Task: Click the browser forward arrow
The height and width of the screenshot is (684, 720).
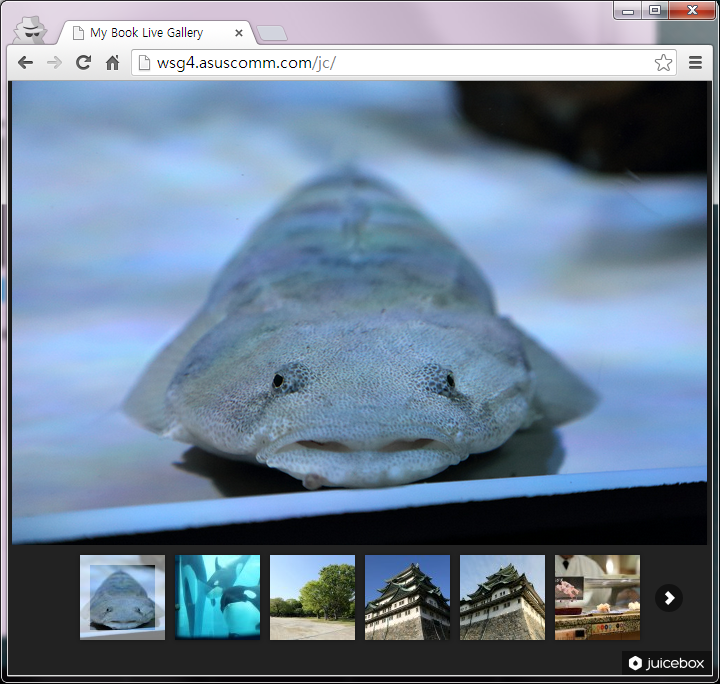Action: pyautogui.click(x=54, y=63)
